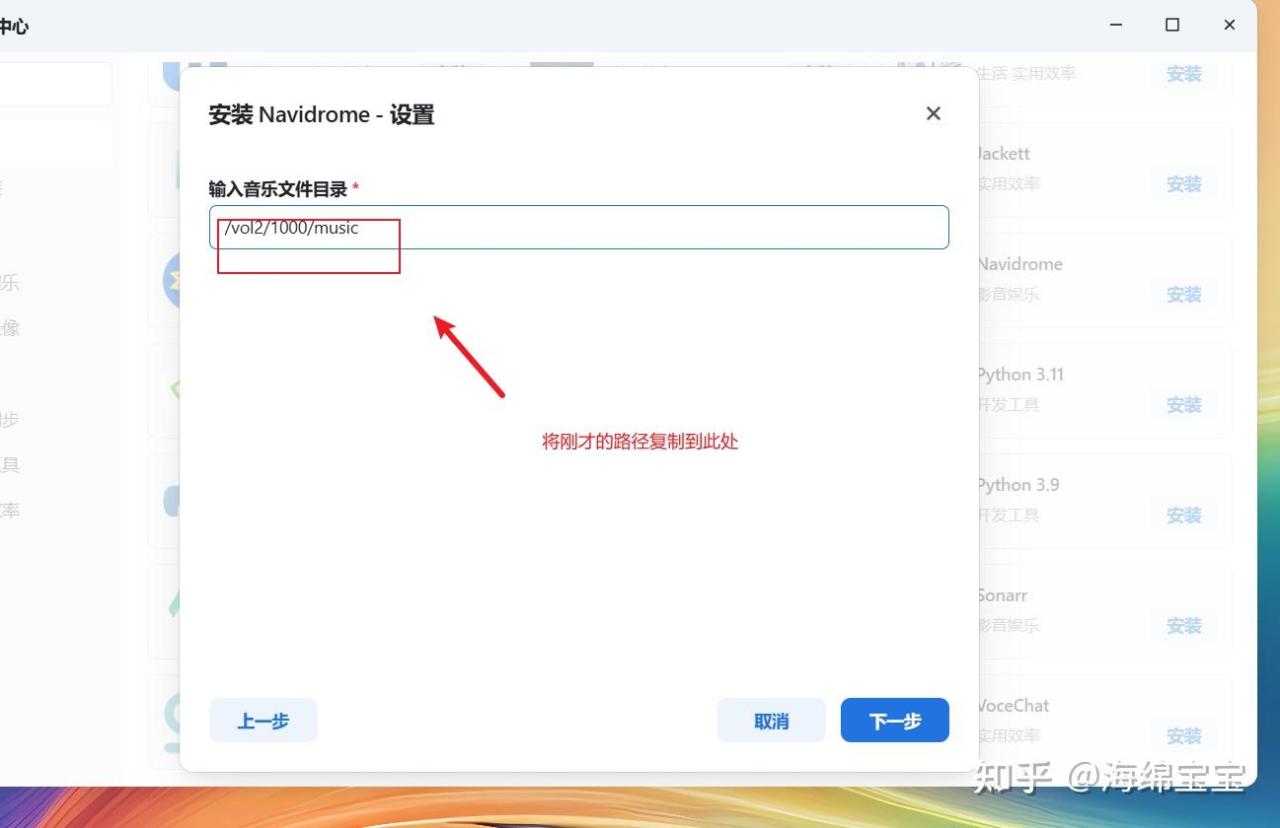Click the 输入音乐文件目录 field label
1280x828 pixels.
coord(278,189)
